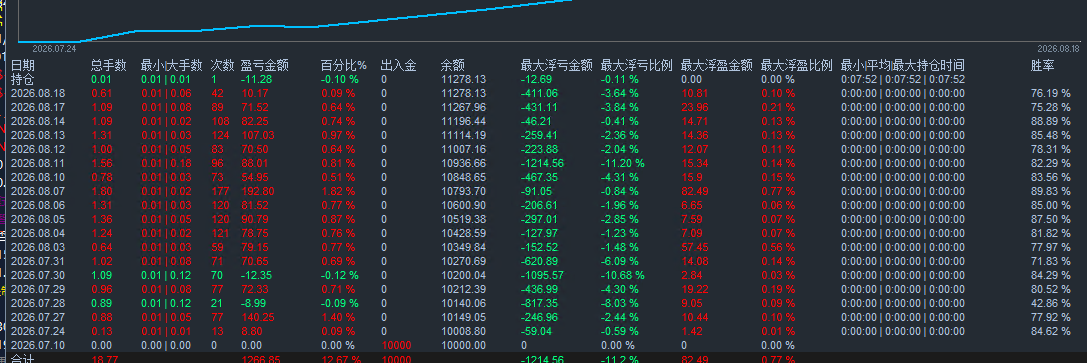Viewport: 1087px width, 363px height.
Task: Select the 2026.07.29 date cell
Action: click(x=39, y=289)
